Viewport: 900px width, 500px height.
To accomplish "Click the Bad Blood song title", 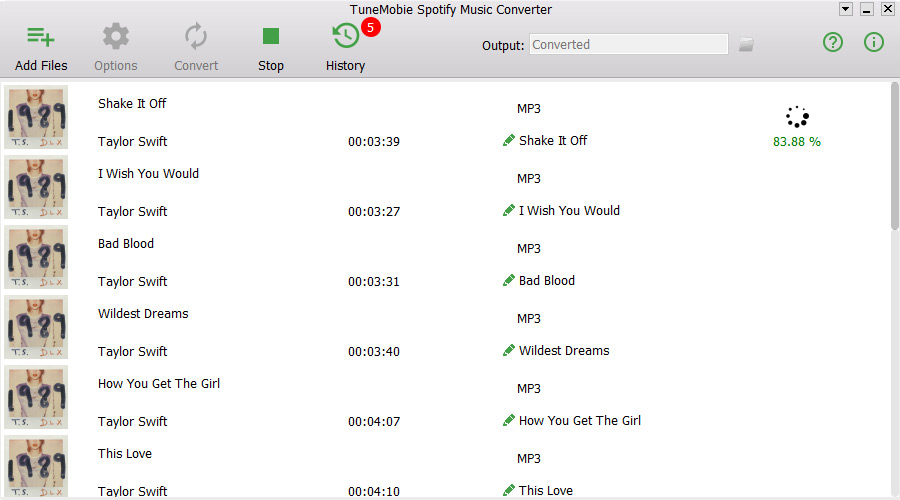I will click(126, 243).
